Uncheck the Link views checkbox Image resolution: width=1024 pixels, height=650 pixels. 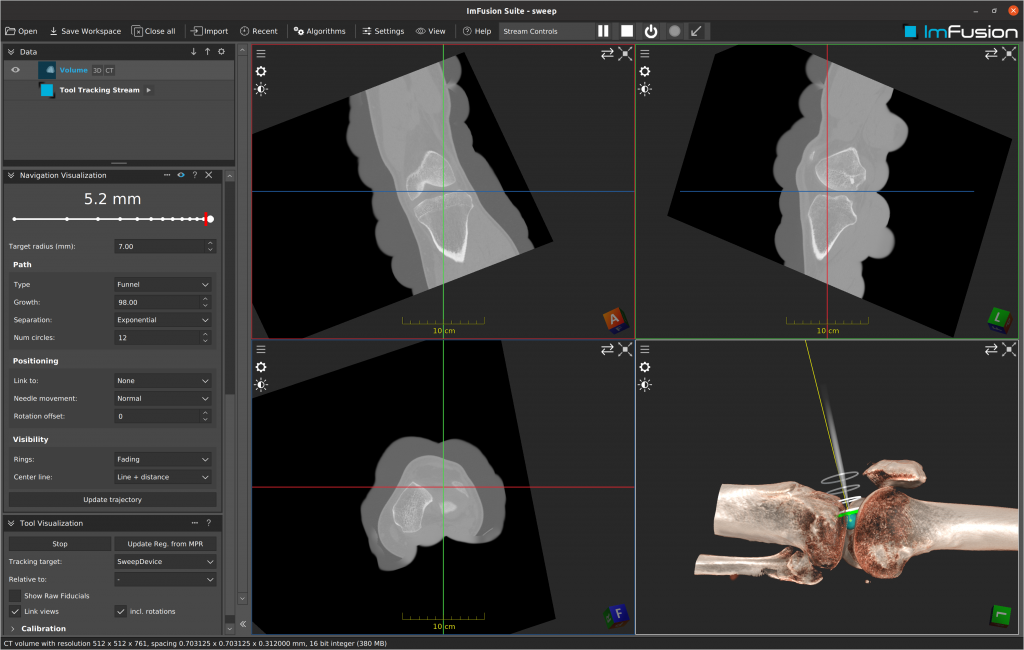(15, 611)
